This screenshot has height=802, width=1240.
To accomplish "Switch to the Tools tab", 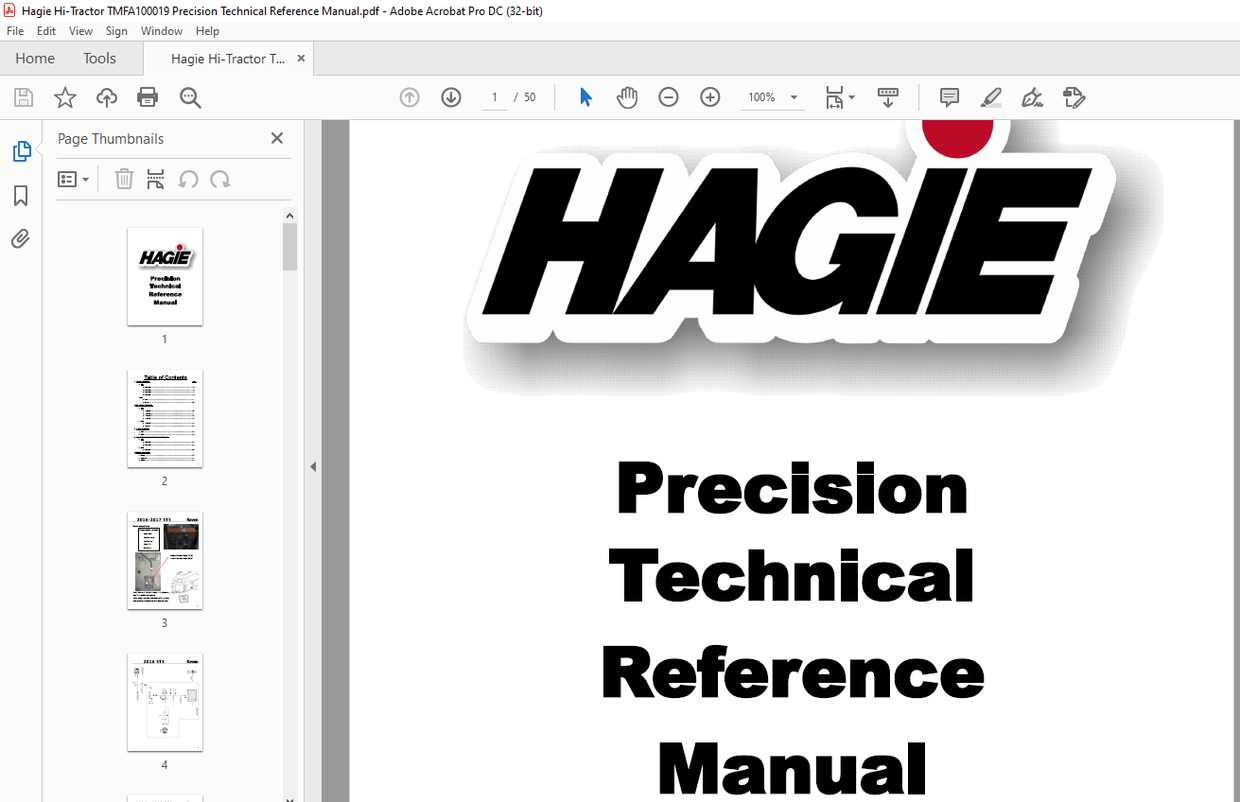I will tap(99, 58).
